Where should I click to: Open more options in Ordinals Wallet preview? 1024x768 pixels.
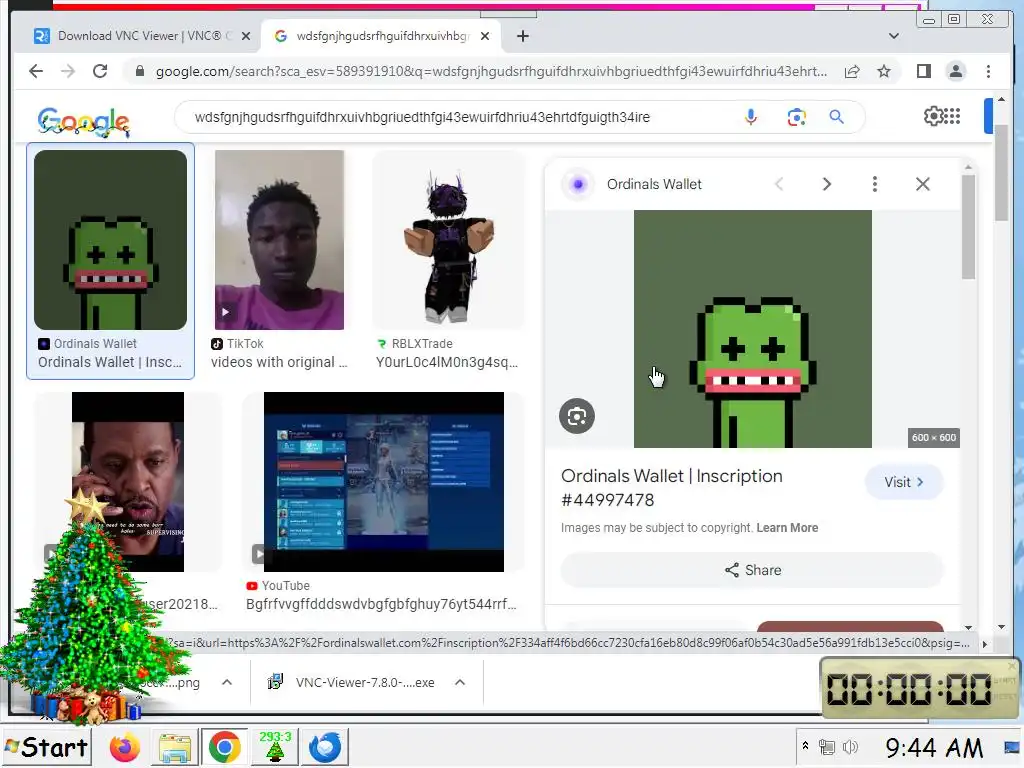pos(874,184)
